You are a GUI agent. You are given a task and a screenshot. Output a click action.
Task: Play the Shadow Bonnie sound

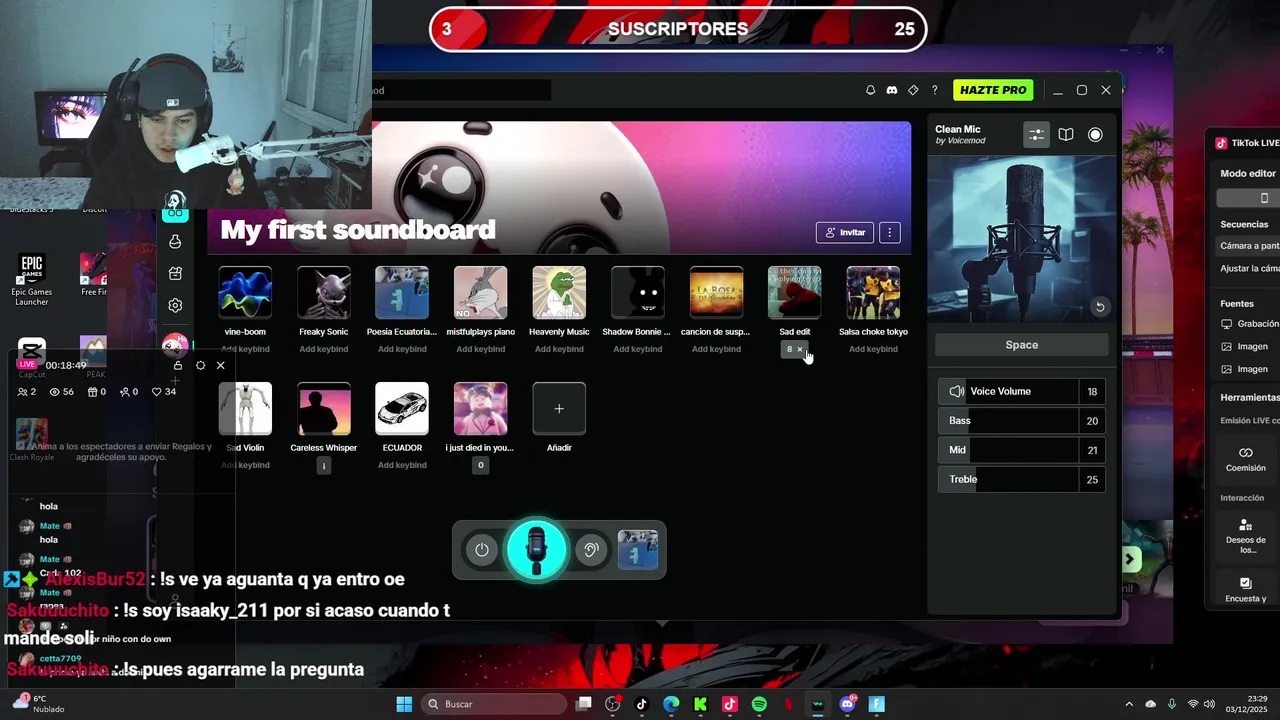tap(638, 293)
